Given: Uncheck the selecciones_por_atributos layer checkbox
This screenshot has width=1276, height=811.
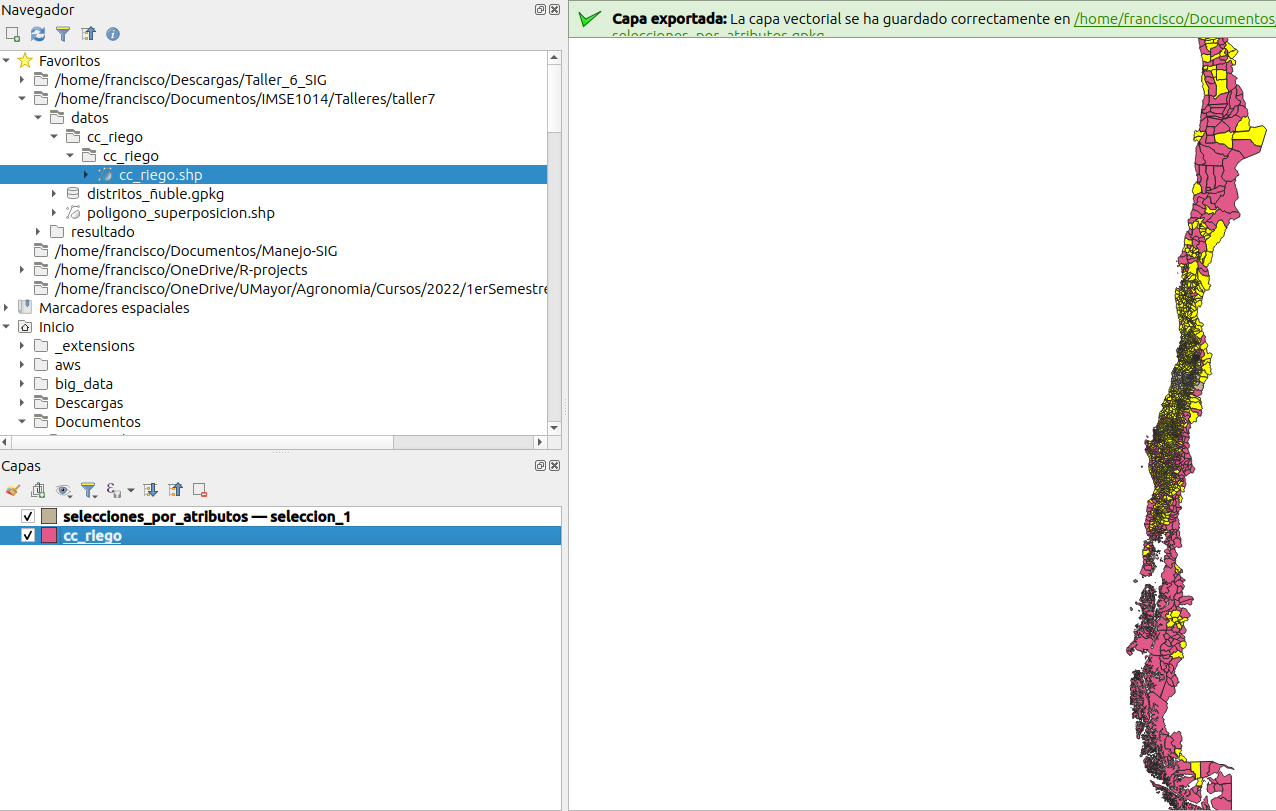Looking at the screenshot, I should pos(28,517).
